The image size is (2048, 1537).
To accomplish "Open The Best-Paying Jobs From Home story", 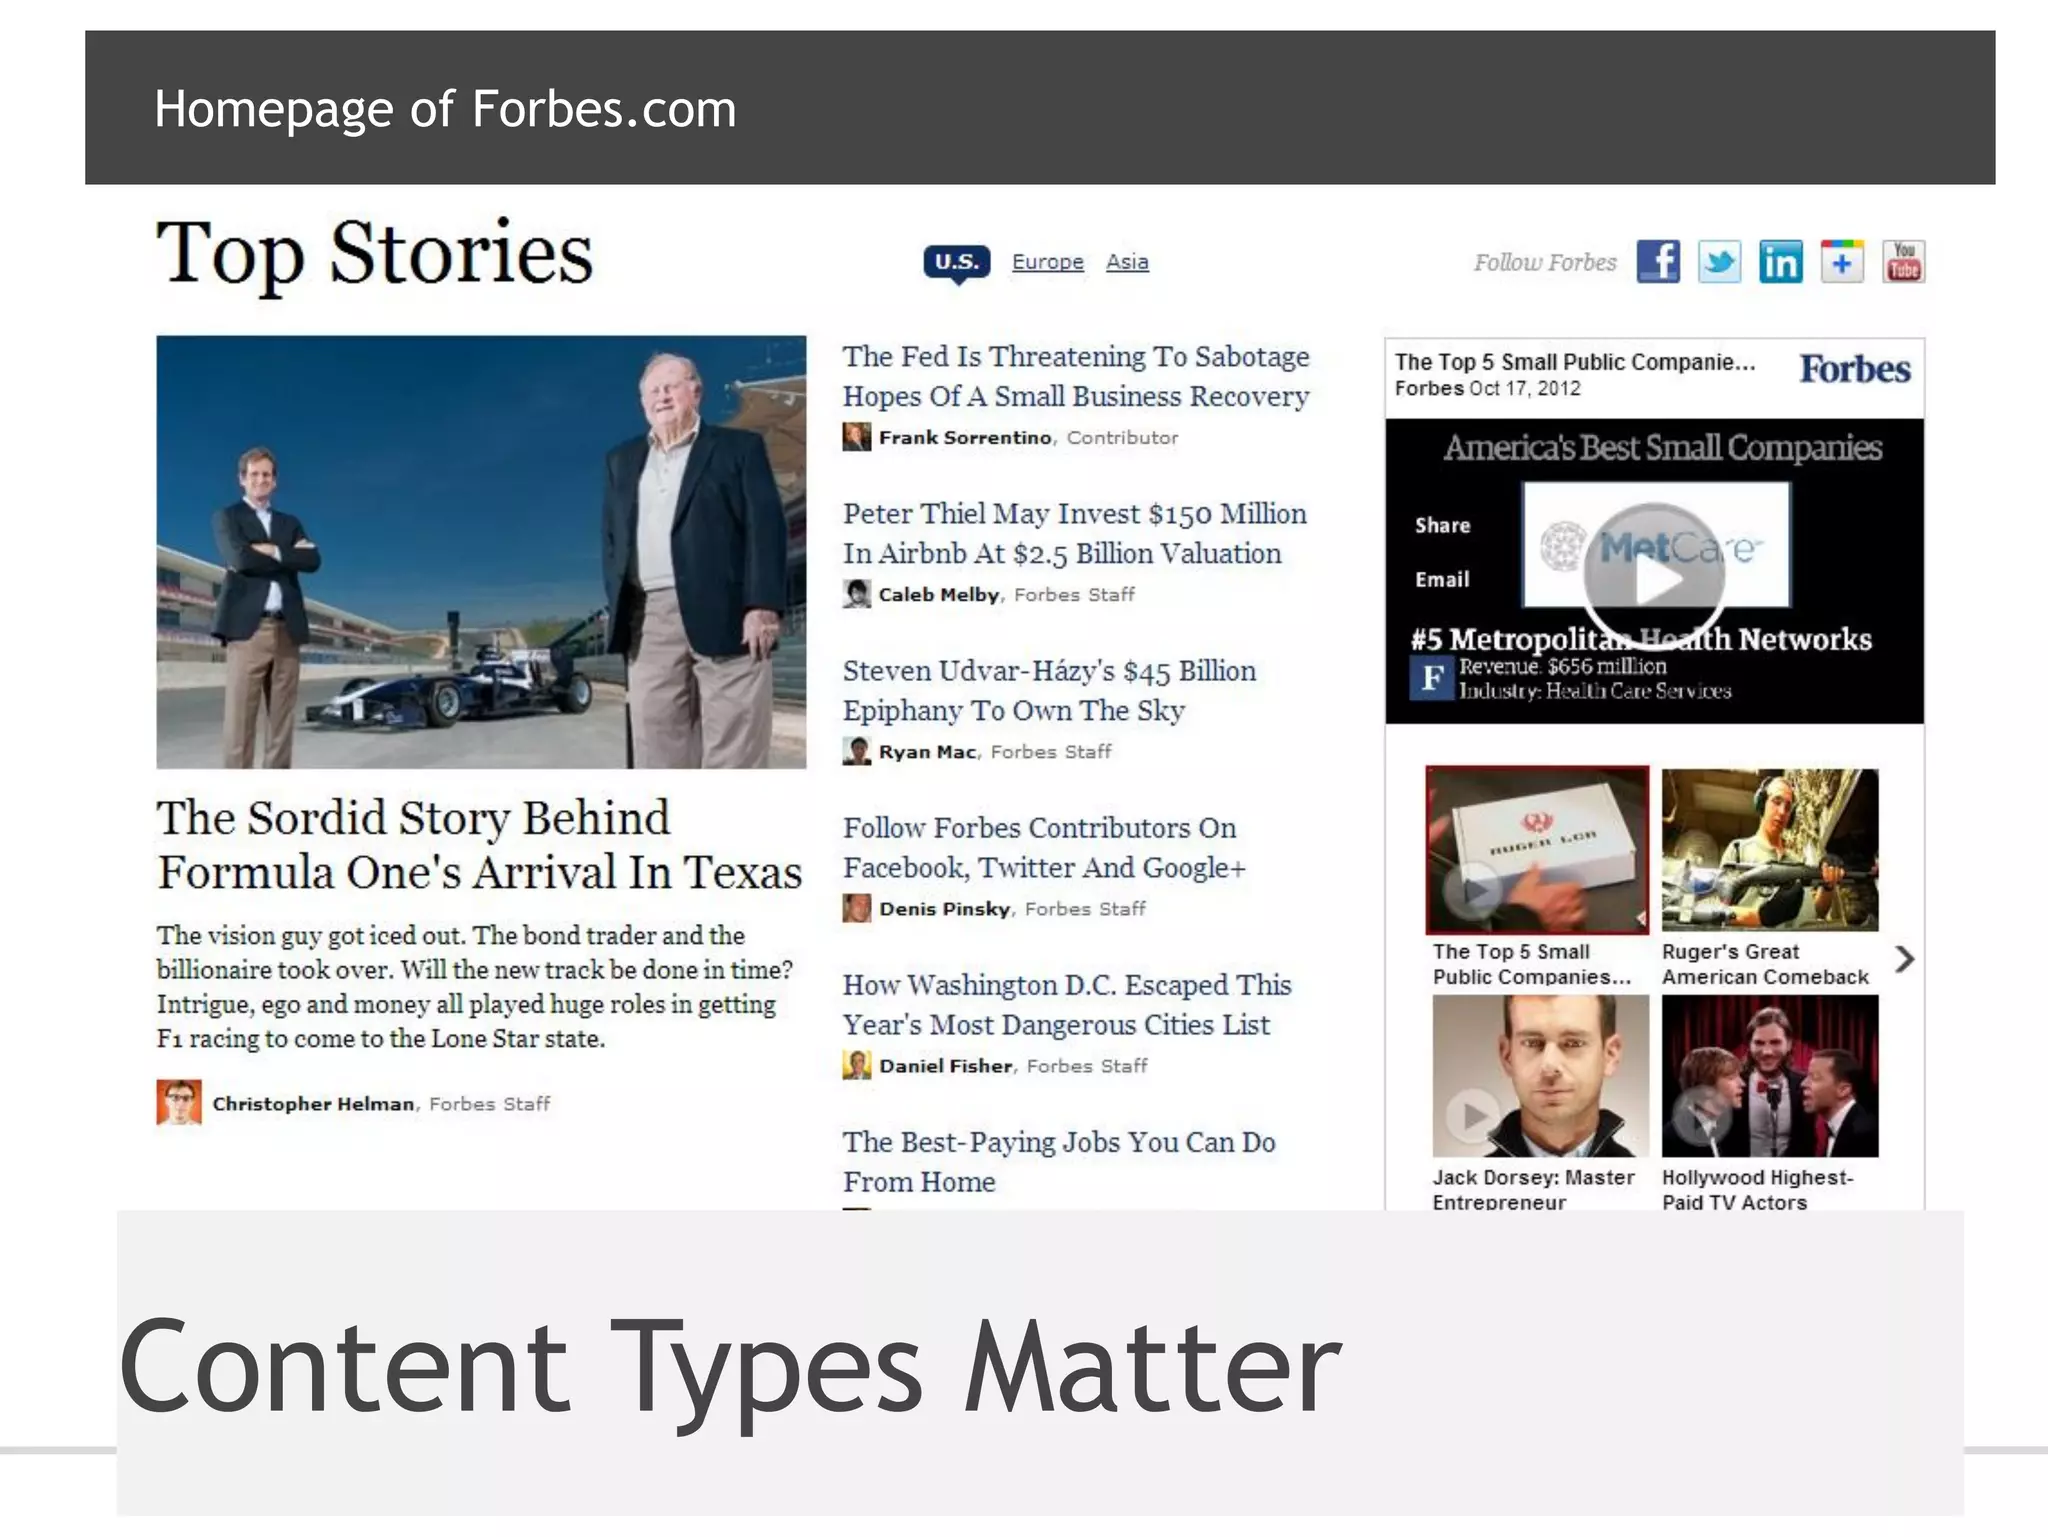I will 1059,1161.
